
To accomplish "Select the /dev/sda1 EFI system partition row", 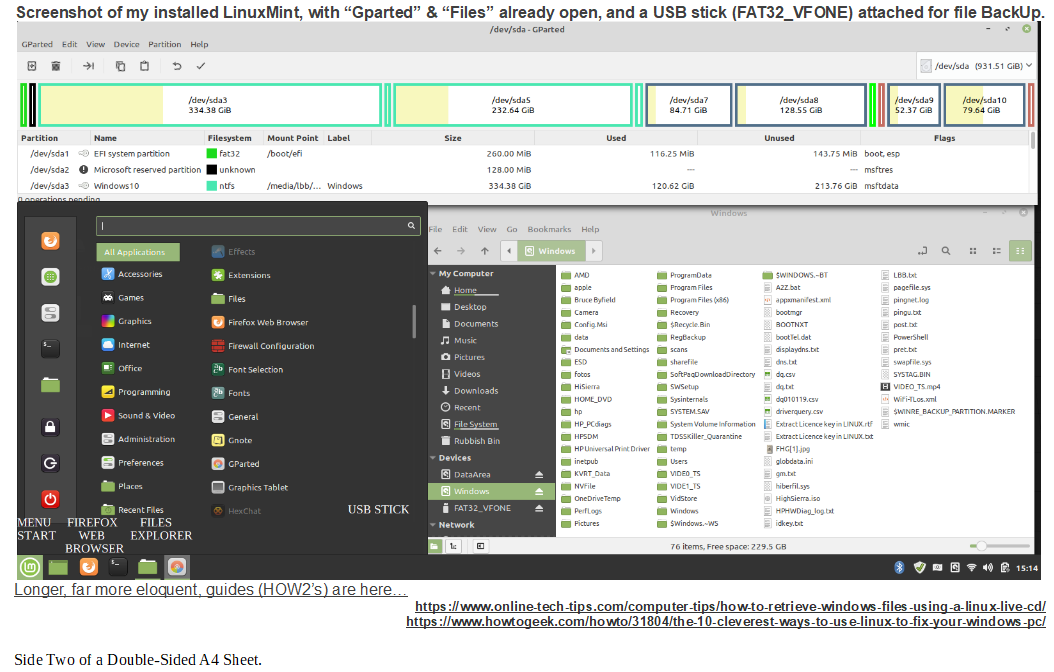I will tap(524, 154).
